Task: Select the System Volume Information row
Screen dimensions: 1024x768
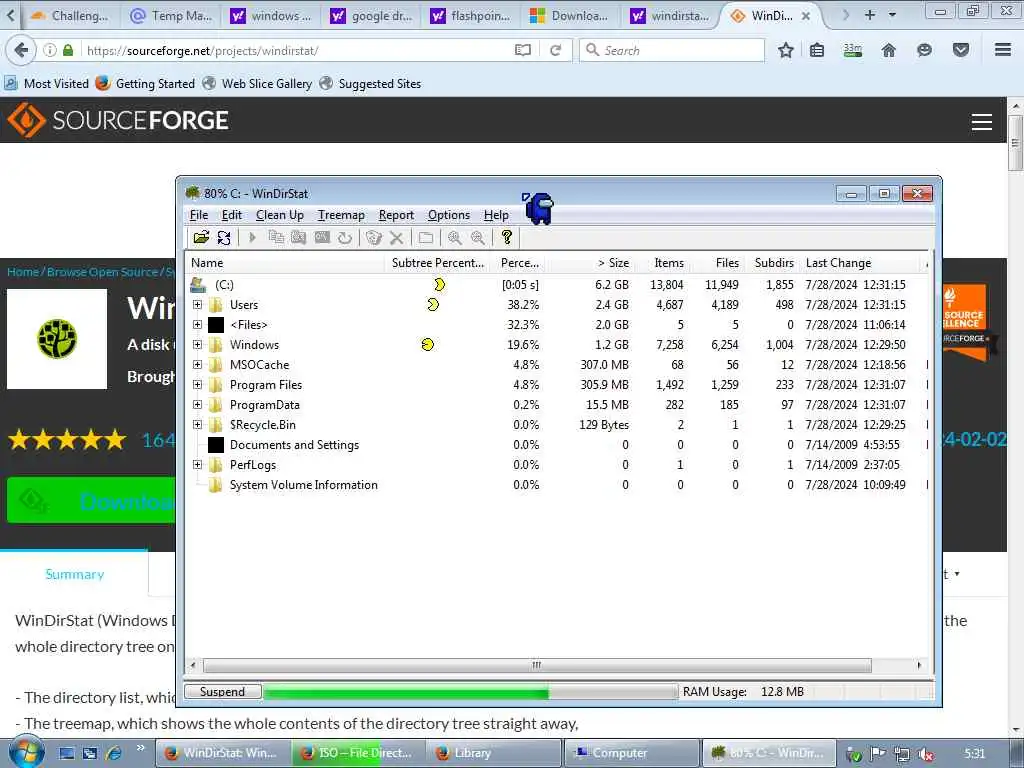Action: [557, 485]
